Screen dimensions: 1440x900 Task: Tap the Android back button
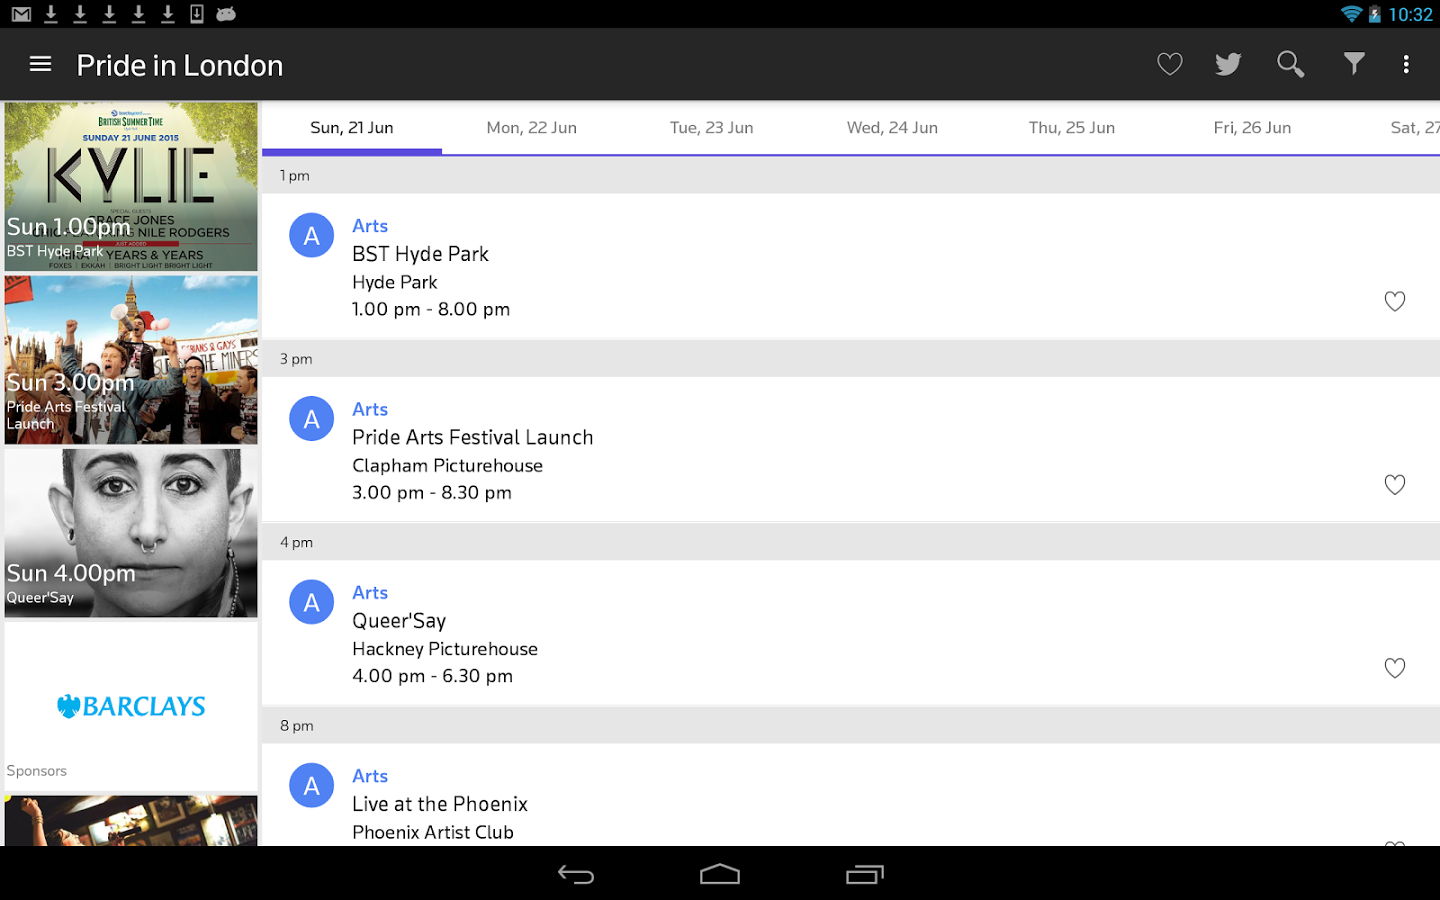576,874
